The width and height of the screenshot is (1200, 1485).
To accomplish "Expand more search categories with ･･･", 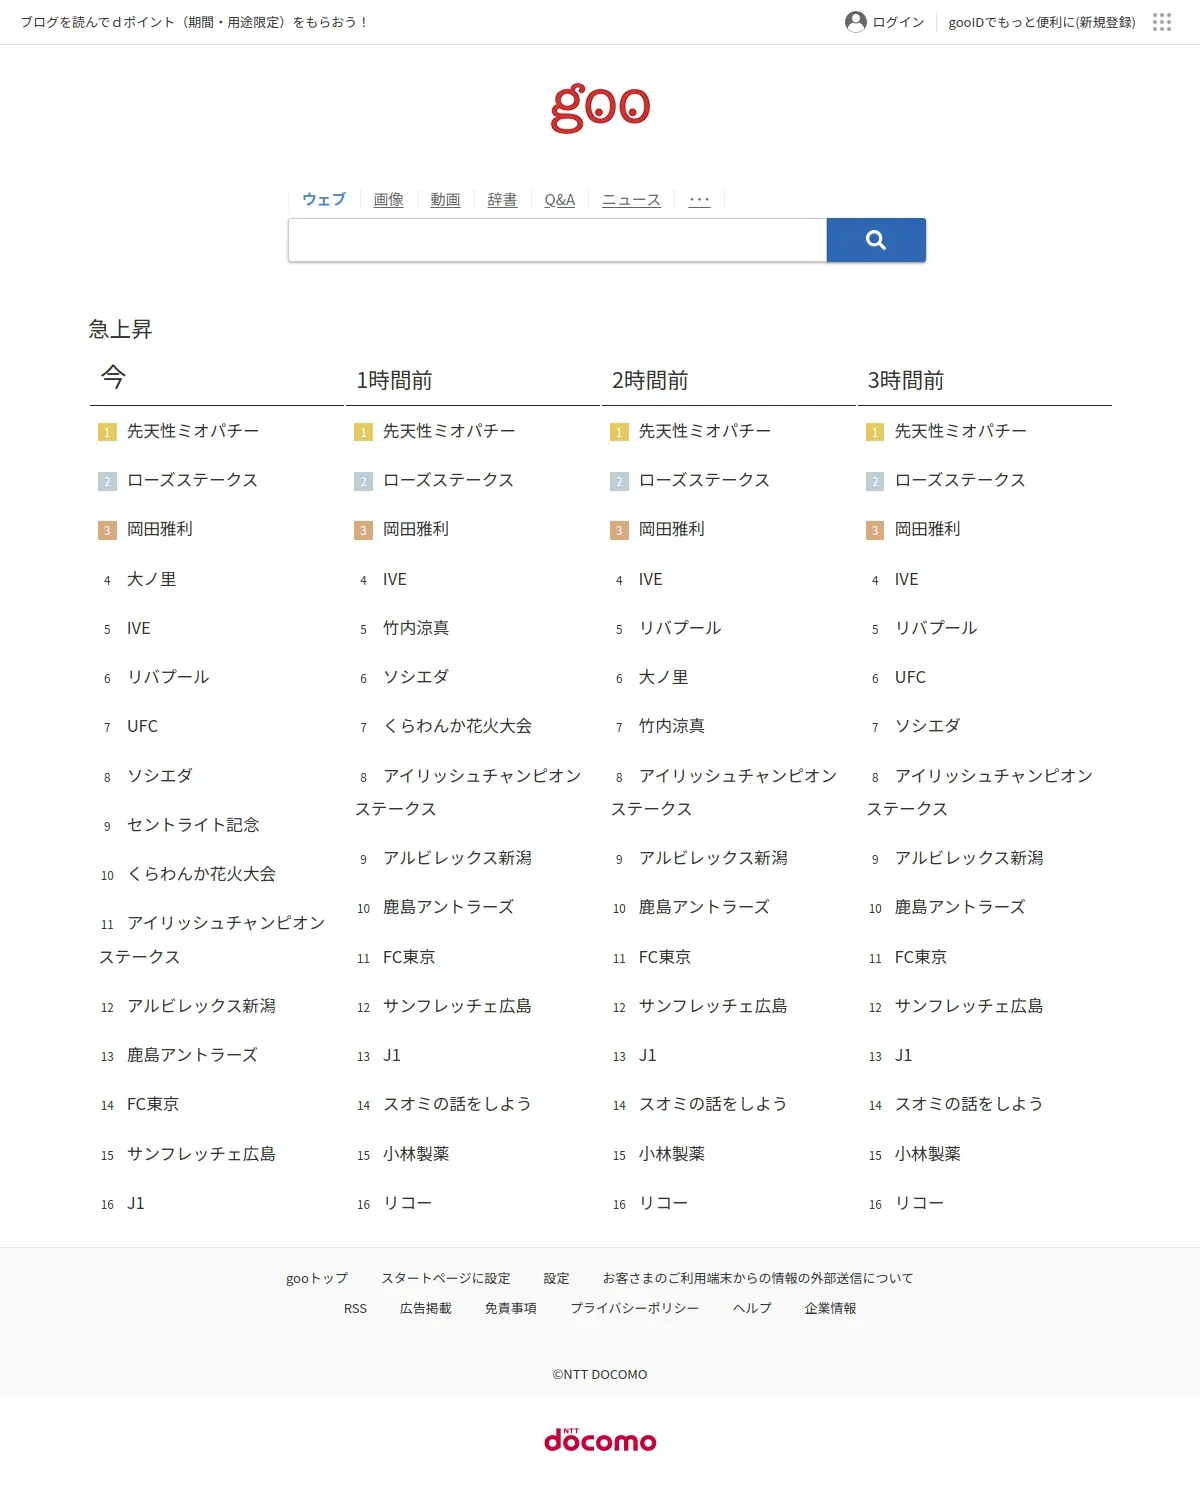I will click(x=699, y=200).
